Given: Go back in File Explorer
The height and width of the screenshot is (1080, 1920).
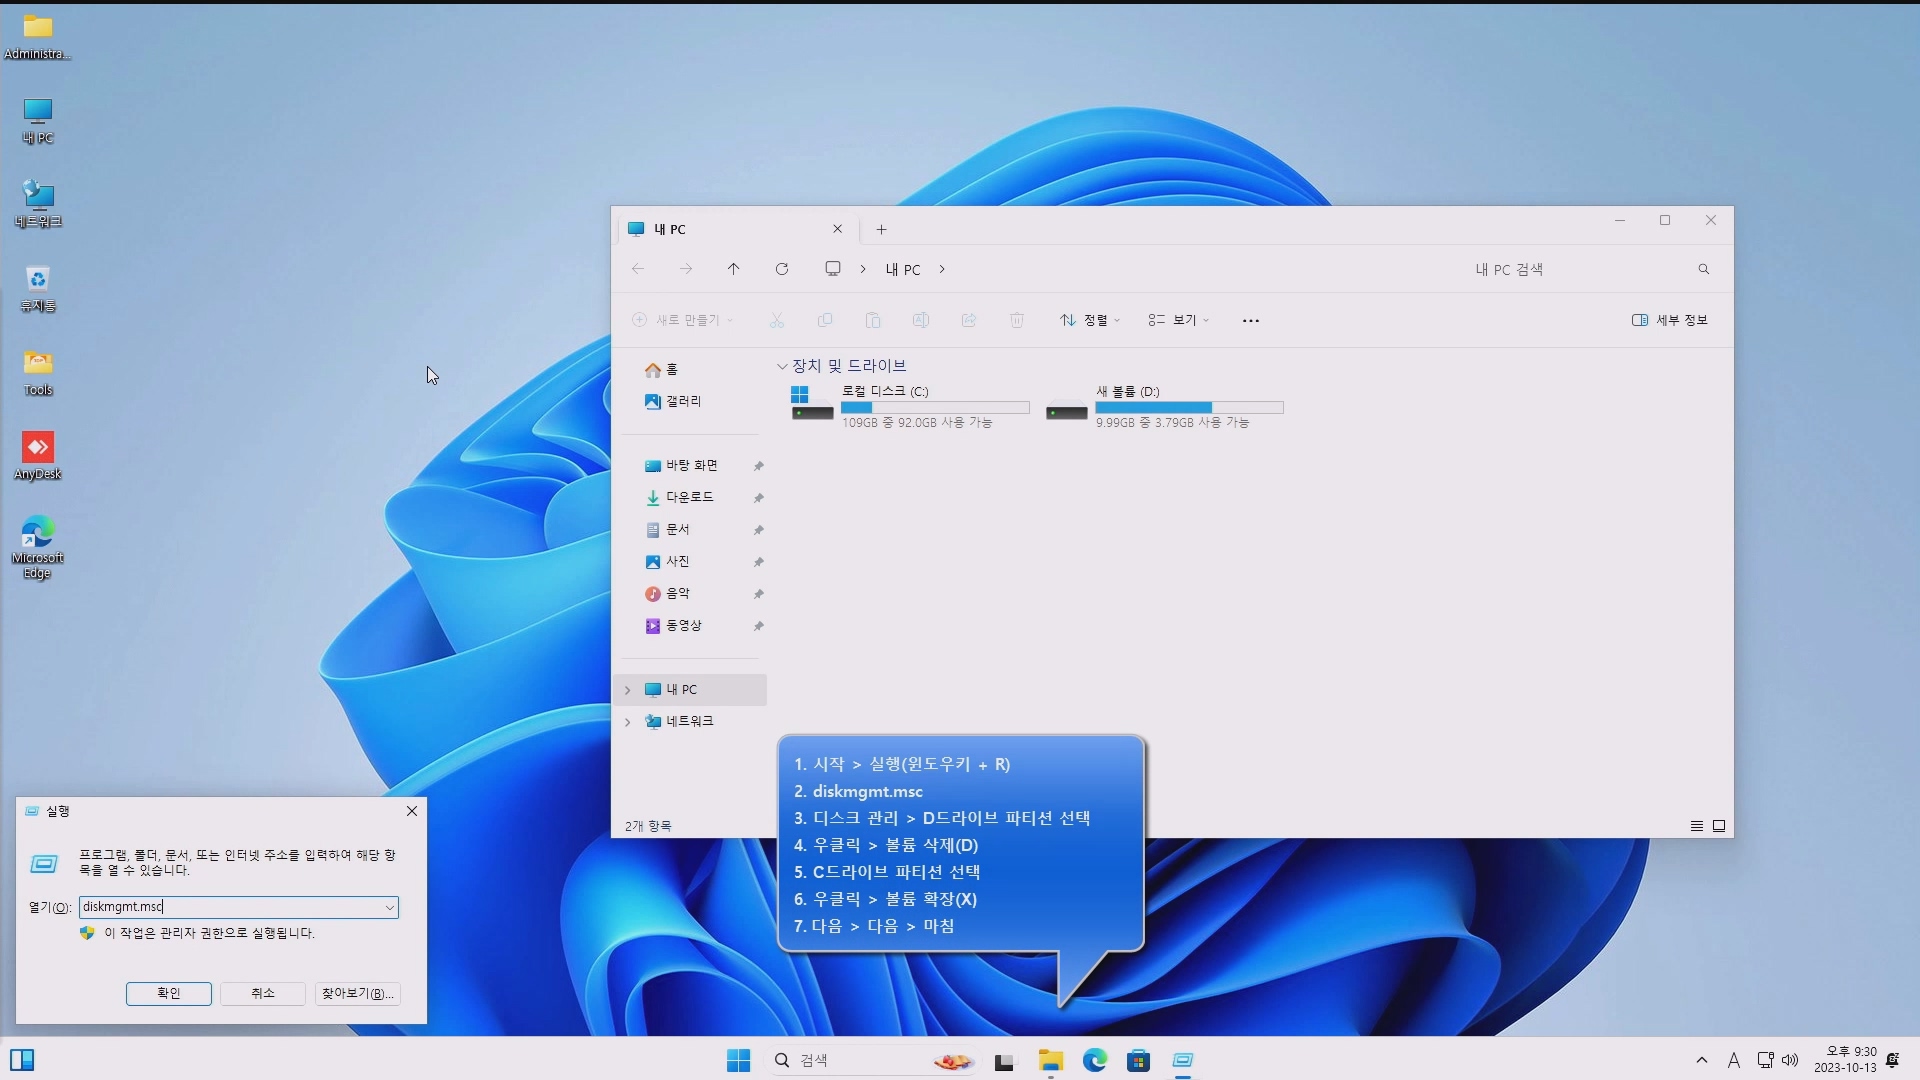Looking at the screenshot, I should pyautogui.click(x=638, y=269).
